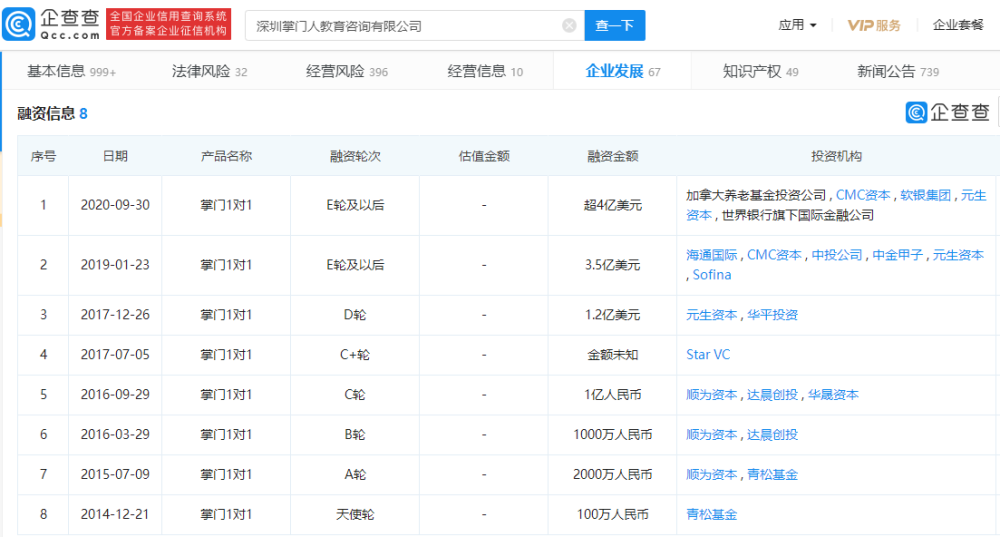
Task: Open the 企业套餐 menu item
Action: (x=958, y=25)
